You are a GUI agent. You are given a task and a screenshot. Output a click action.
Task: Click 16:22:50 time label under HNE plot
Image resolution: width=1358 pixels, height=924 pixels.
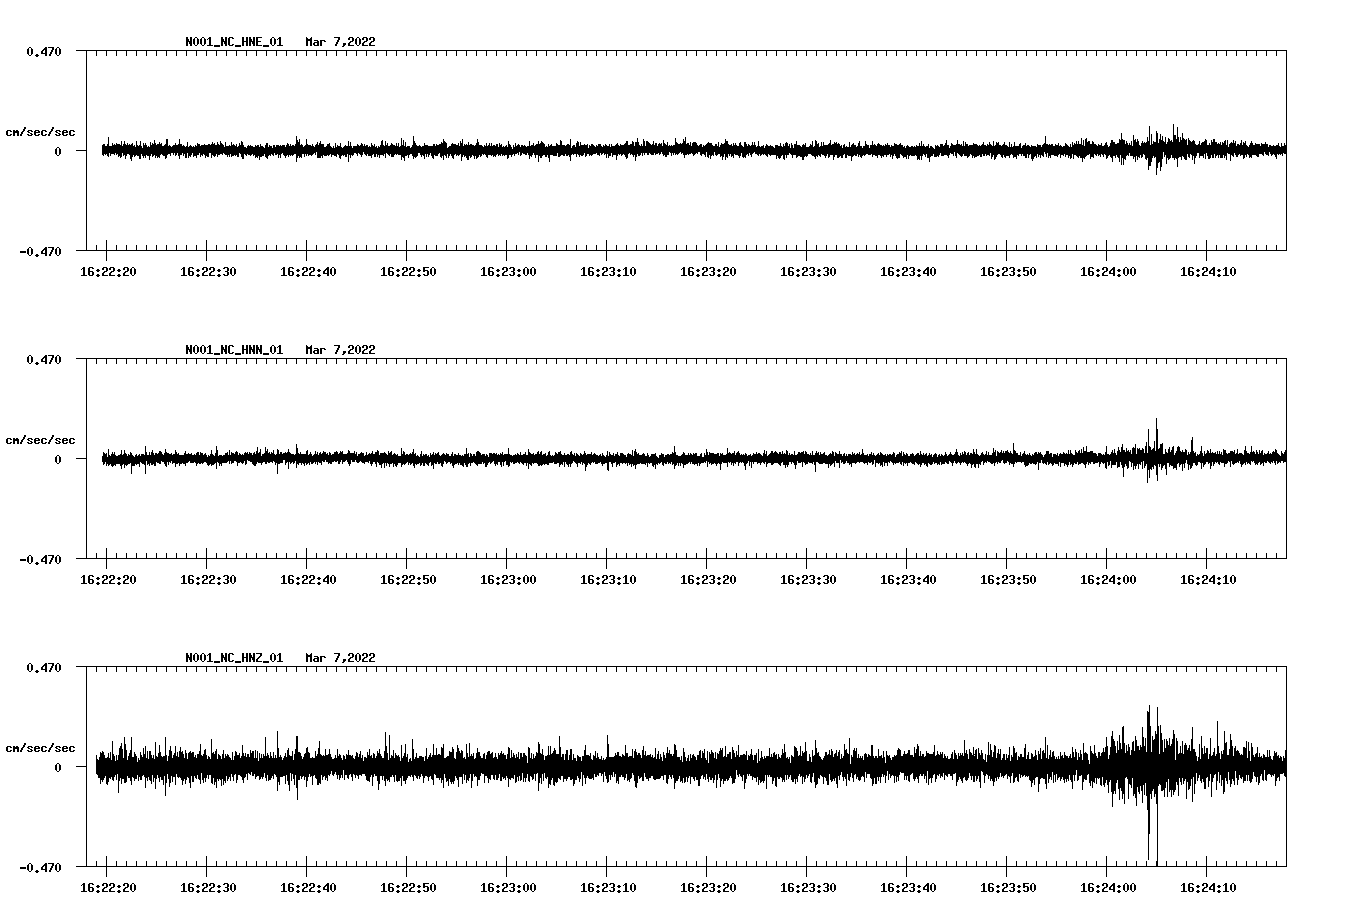coord(408,271)
